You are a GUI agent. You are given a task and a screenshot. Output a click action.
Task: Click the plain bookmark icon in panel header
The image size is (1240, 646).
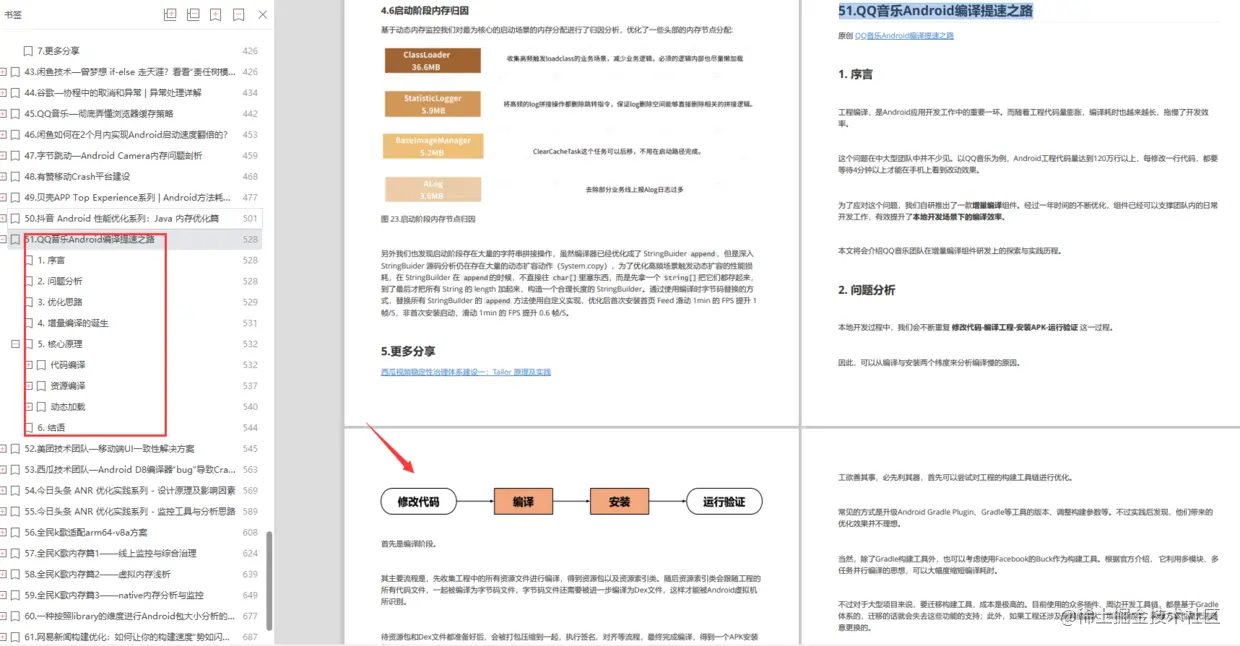239,15
